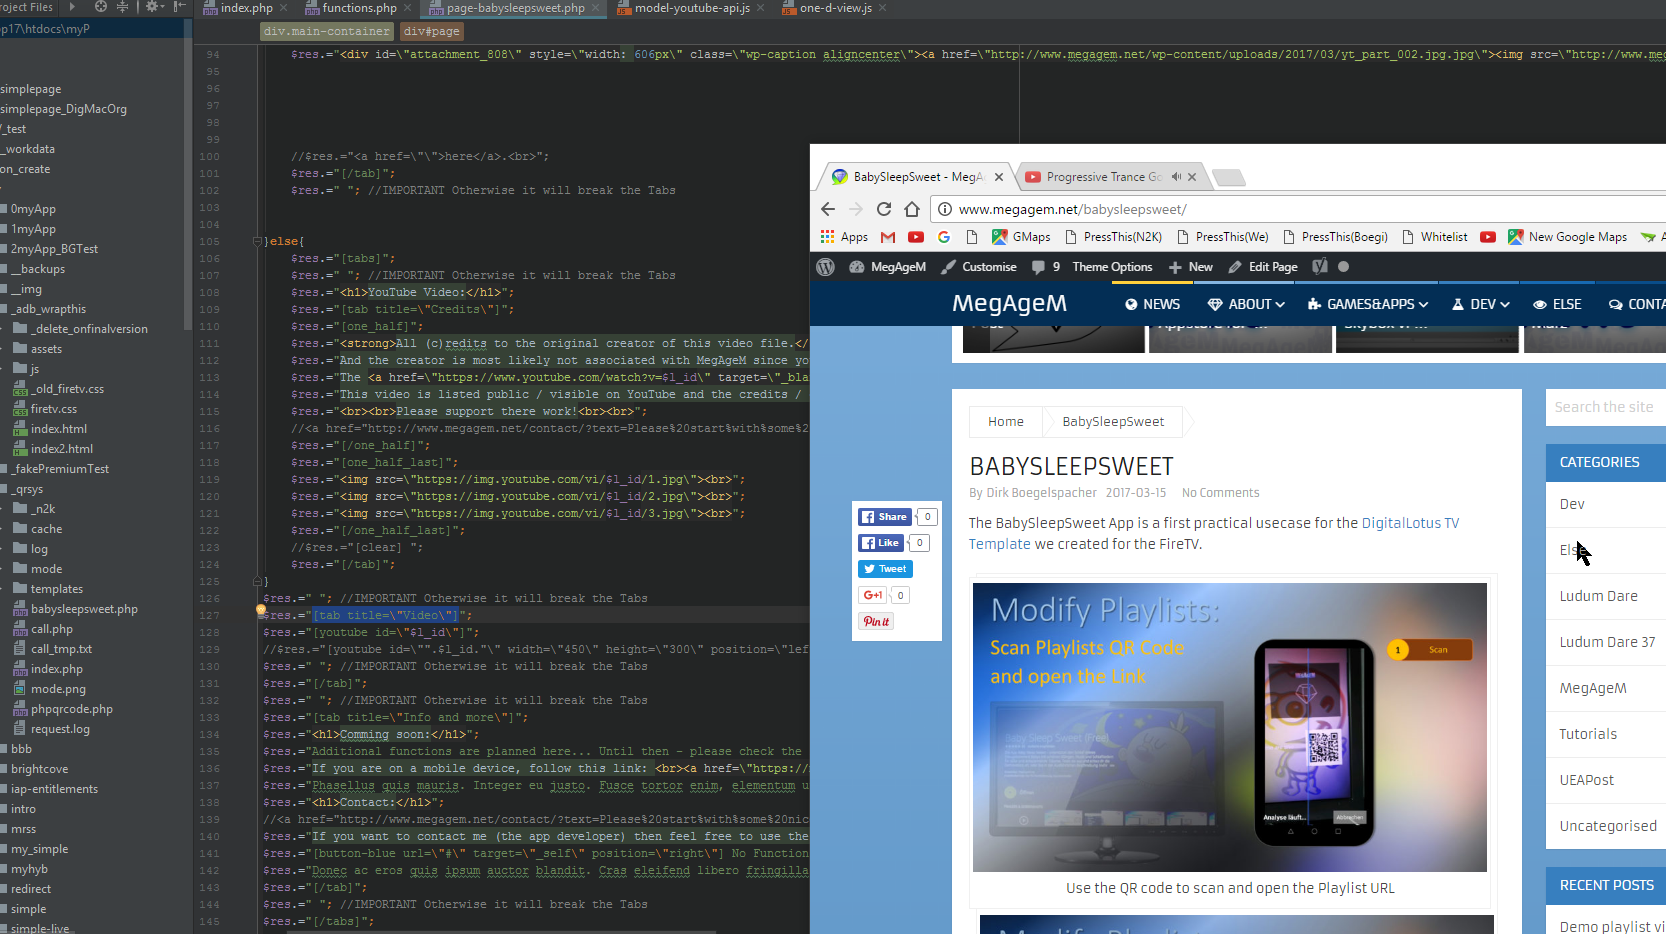This screenshot has height=934, width=1666.
Task: Expand the GAMES&APPS menu
Action: click(1368, 304)
